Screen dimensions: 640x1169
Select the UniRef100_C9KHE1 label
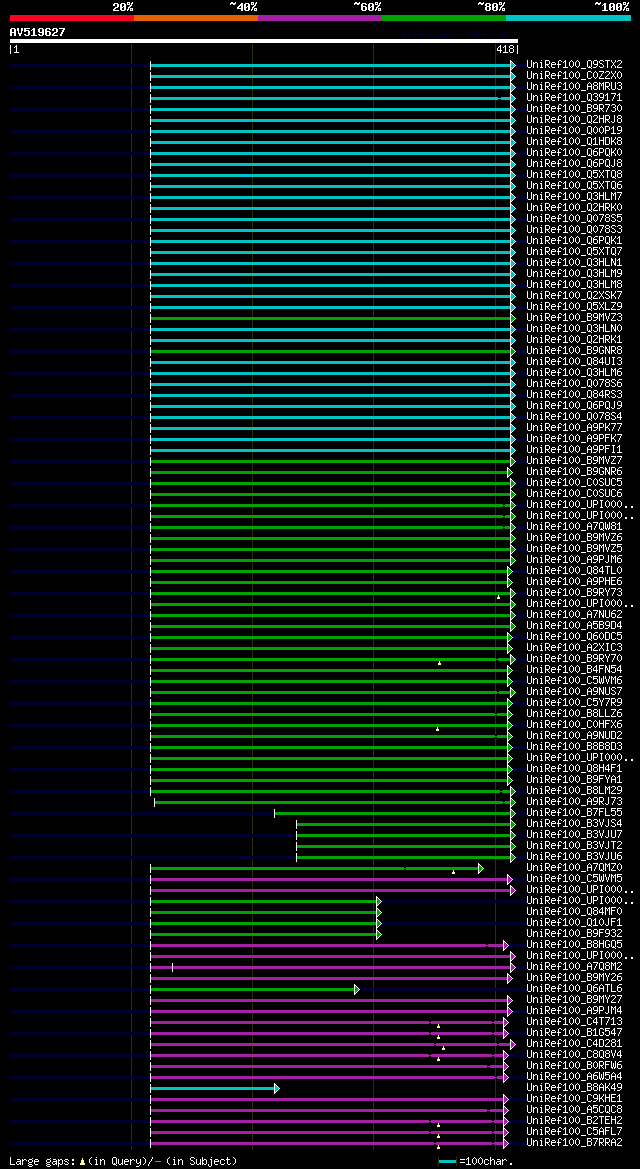(x=574, y=1099)
